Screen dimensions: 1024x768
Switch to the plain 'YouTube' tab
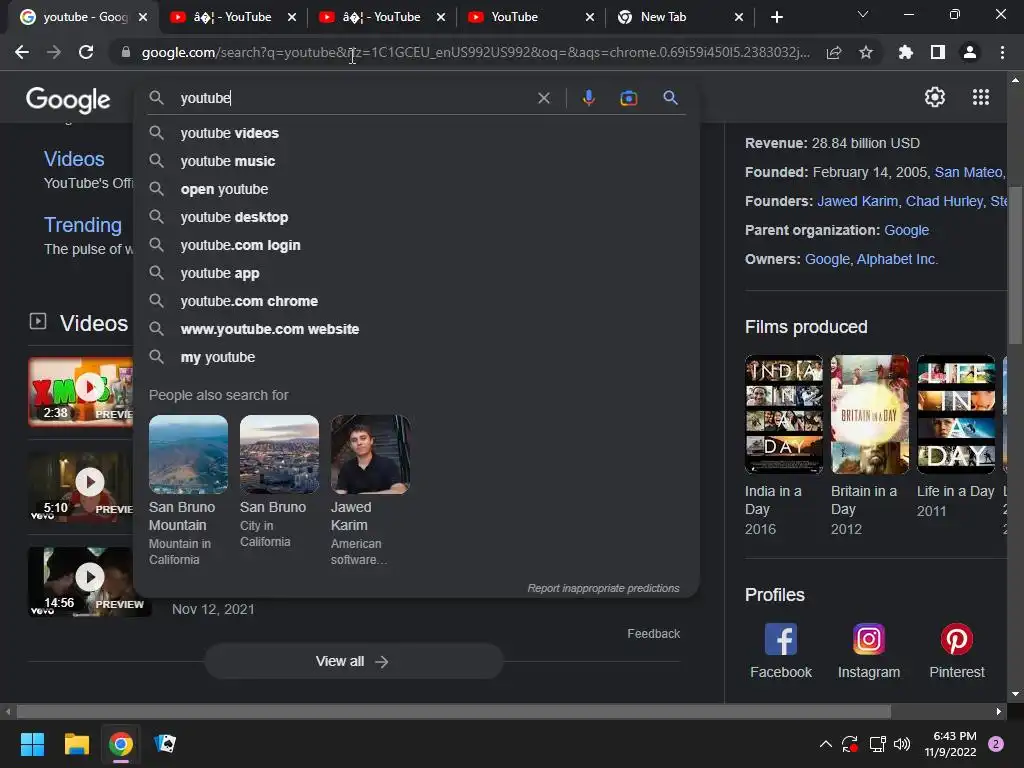coord(530,17)
